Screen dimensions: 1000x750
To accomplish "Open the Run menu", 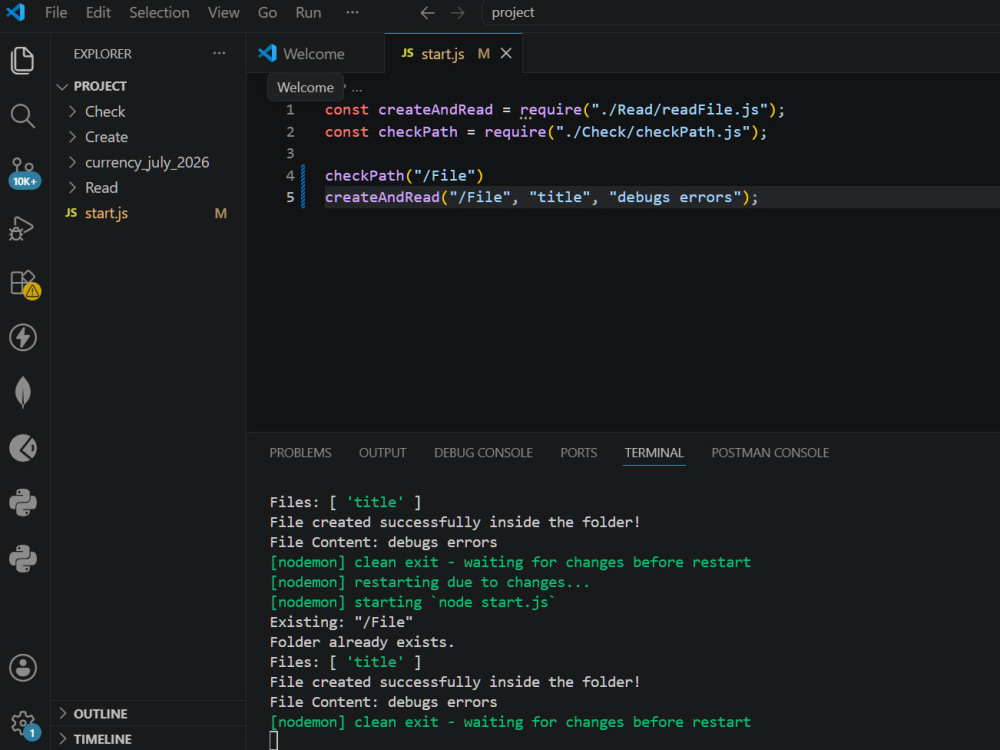I will [x=308, y=13].
